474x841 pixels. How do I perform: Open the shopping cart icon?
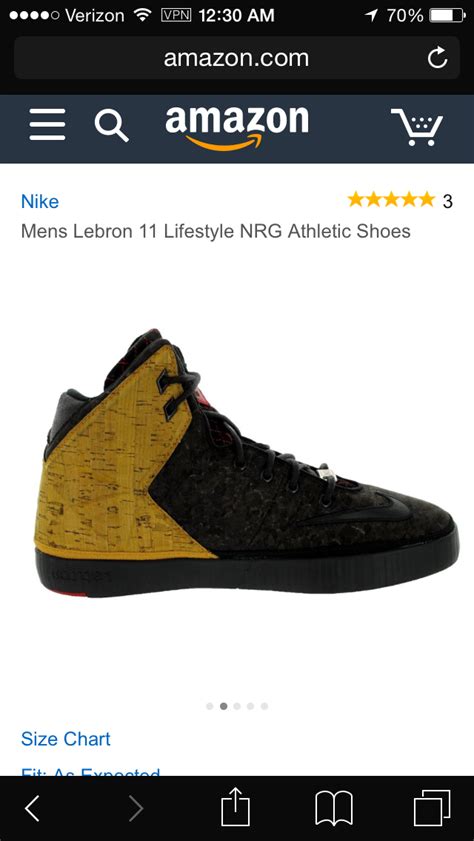pos(417,127)
